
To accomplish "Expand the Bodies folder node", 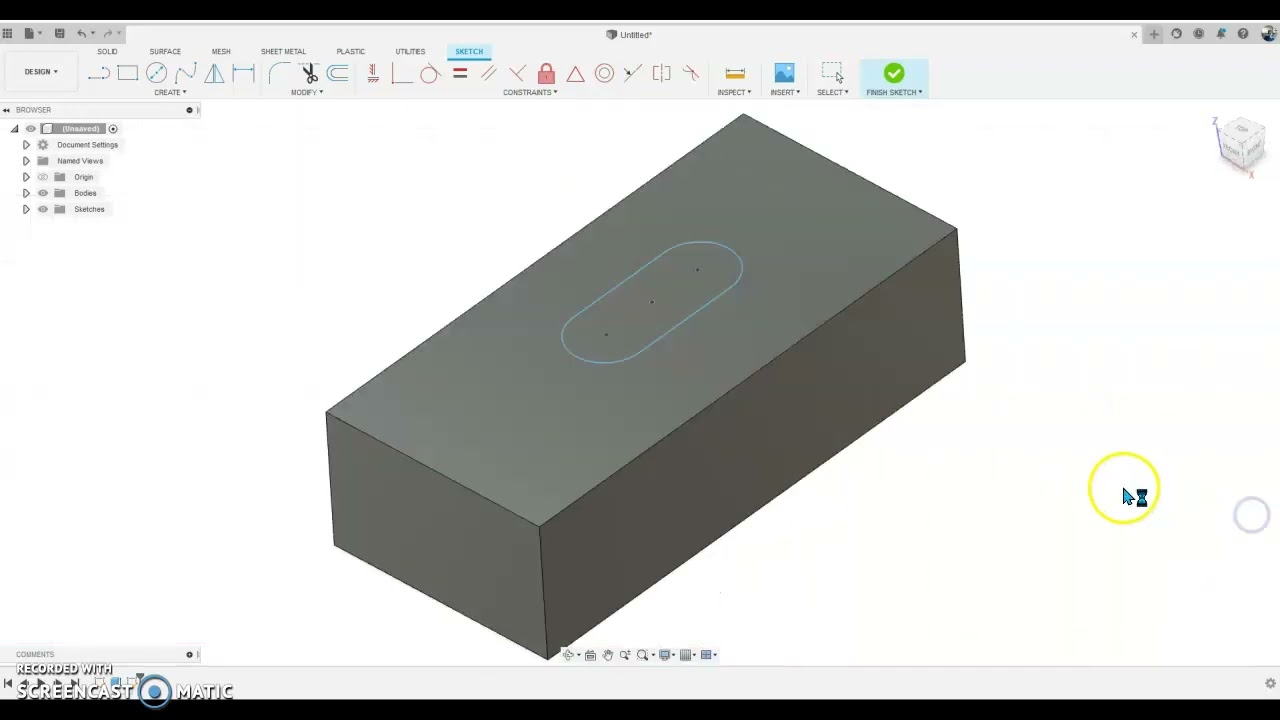I will pyautogui.click(x=26, y=193).
